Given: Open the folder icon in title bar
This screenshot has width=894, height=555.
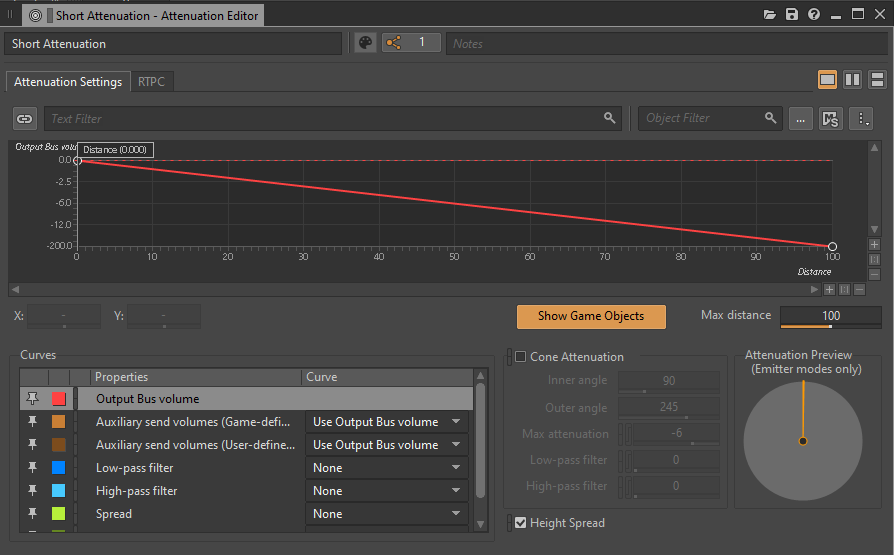Looking at the screenshot, I should [770, 15].
